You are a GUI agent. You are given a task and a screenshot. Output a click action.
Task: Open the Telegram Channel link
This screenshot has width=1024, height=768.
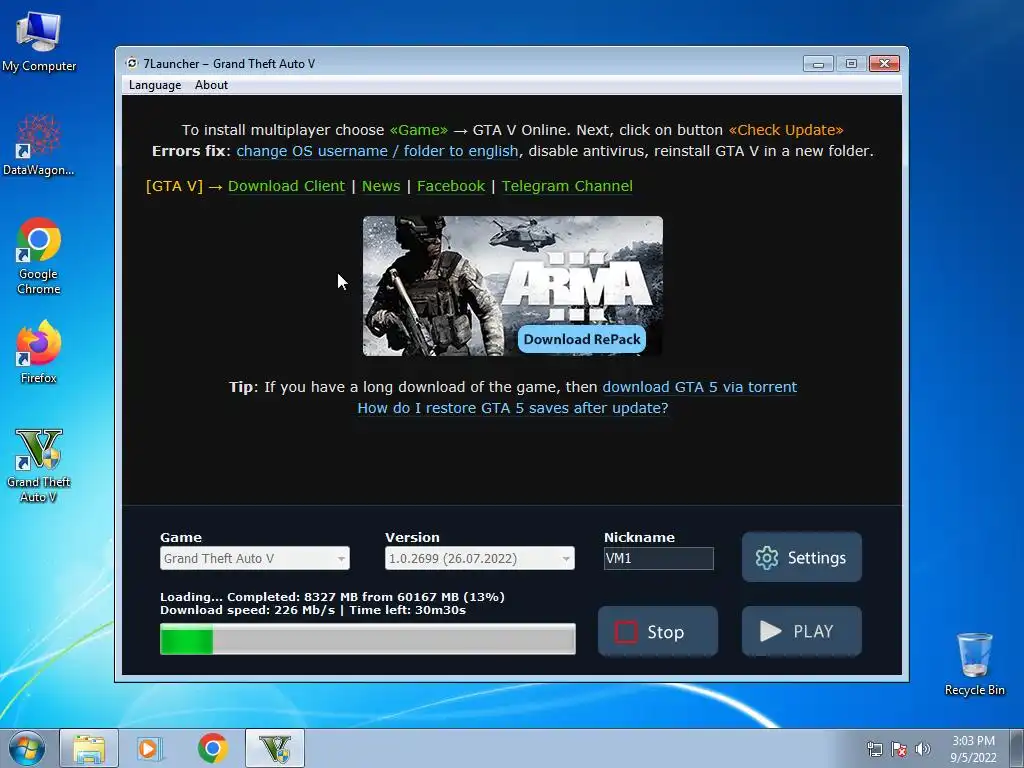[567, 186]
